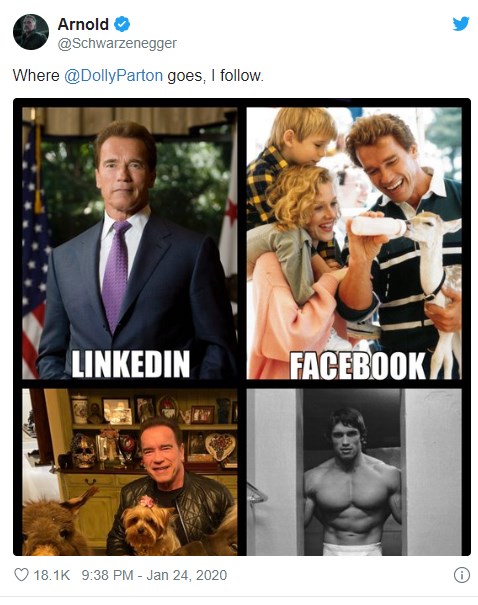This screenshot has width=478, height=605.
Task: Like the tweet with heart icon
Action: pos(21,575)
